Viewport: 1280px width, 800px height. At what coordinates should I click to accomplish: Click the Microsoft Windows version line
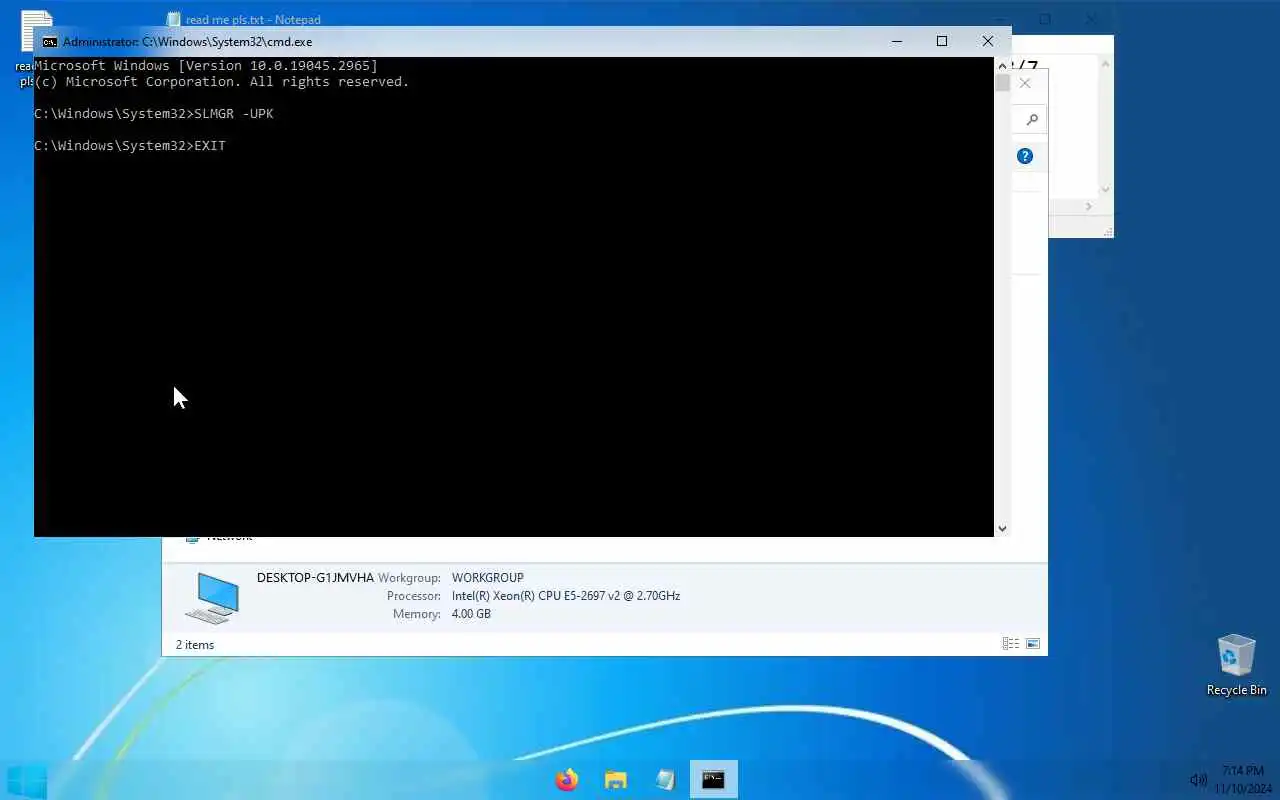[x=206, y=66]
